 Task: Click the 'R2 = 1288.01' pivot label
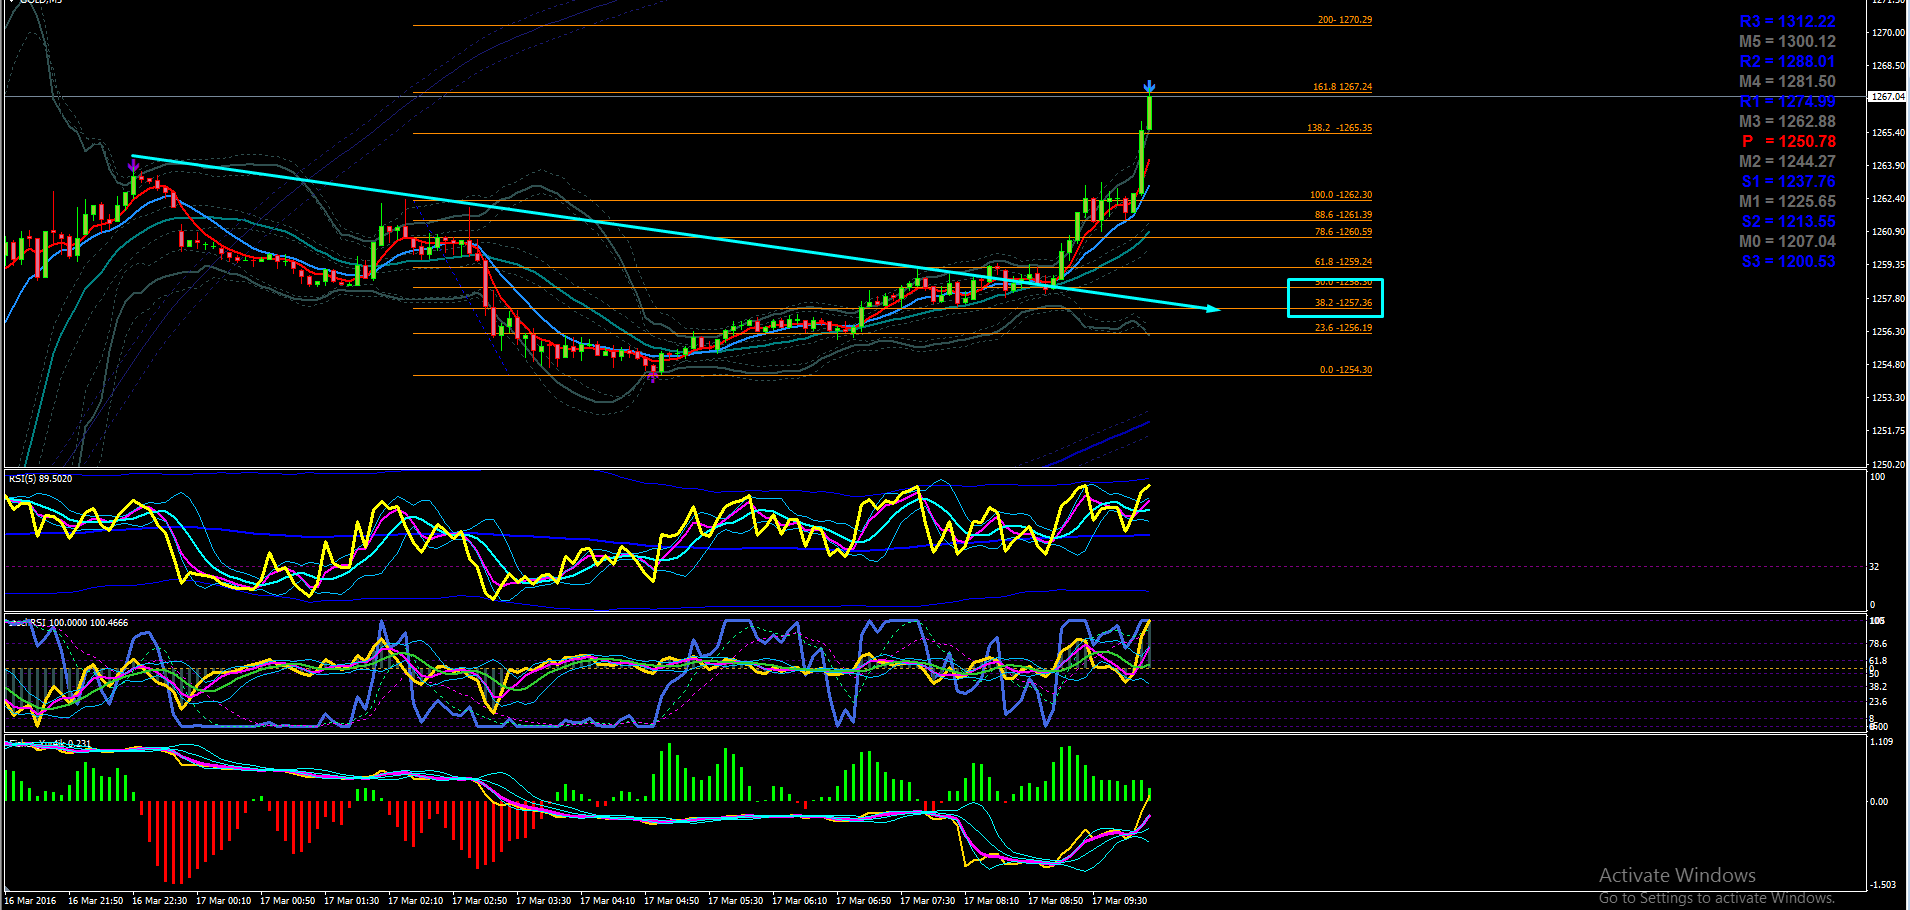tap(1787, 62)
